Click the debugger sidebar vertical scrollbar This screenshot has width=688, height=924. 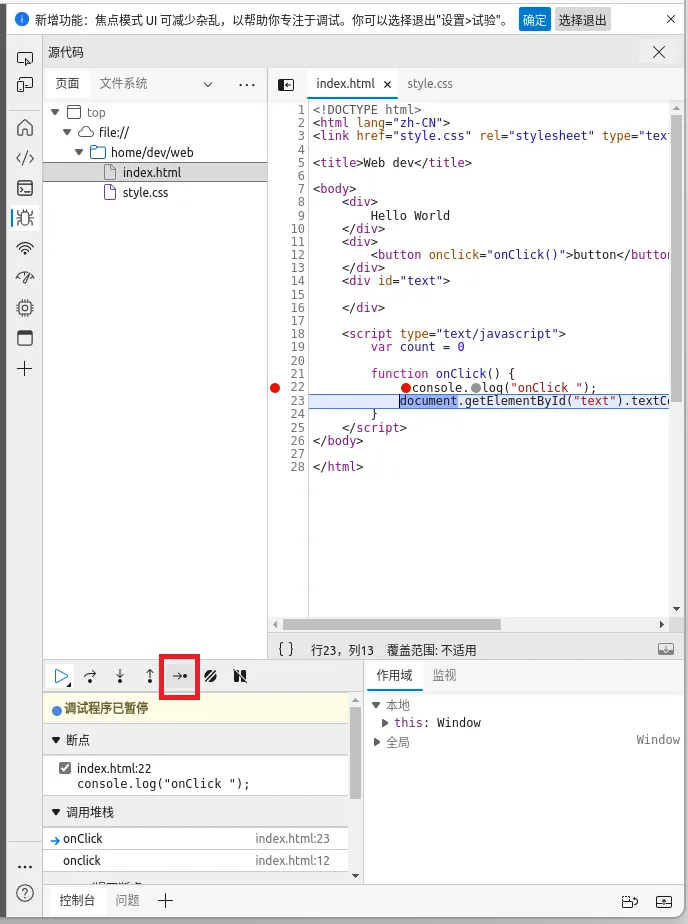(355, 753)
